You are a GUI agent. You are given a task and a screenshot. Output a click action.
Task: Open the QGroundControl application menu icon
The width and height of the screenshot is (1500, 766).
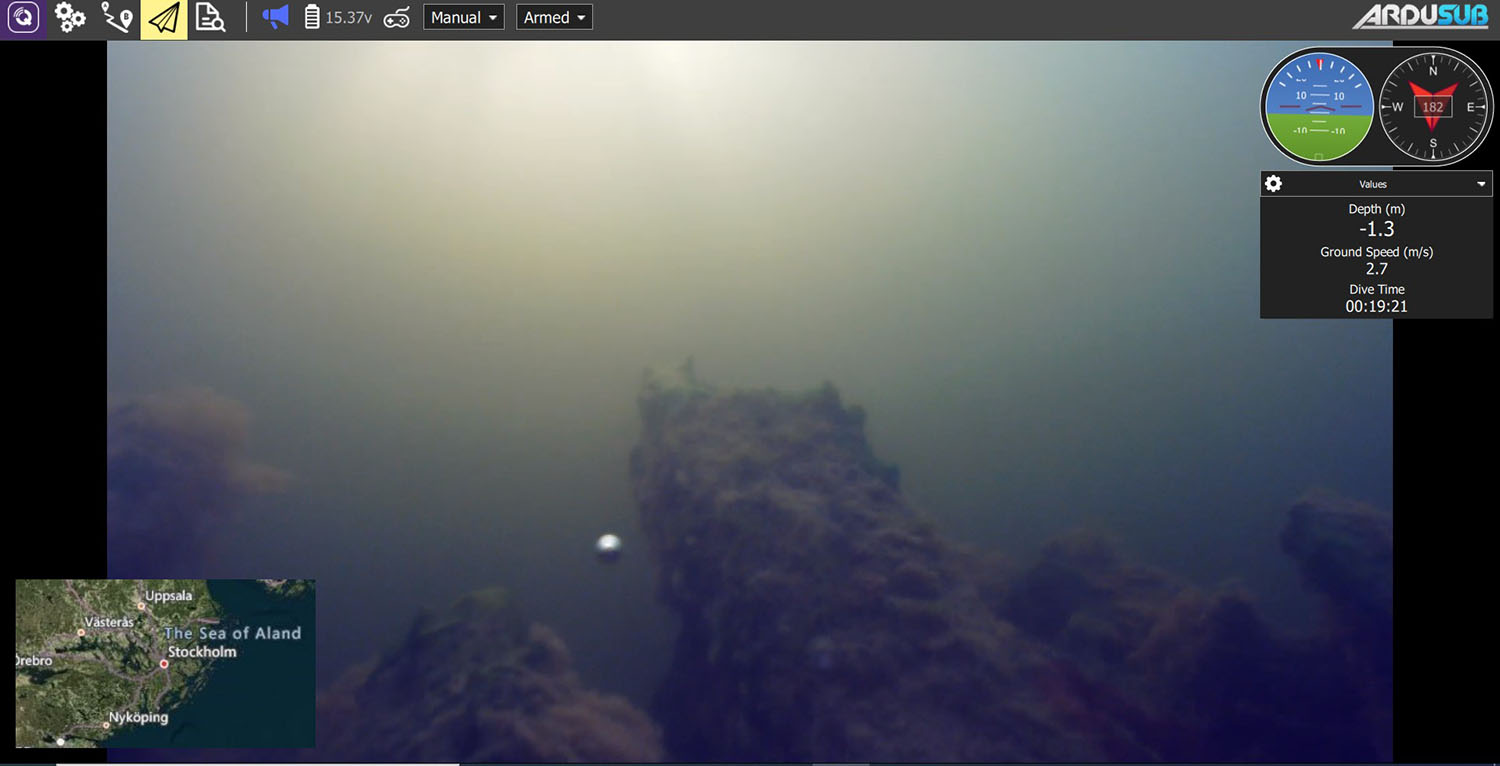point(22,18)
